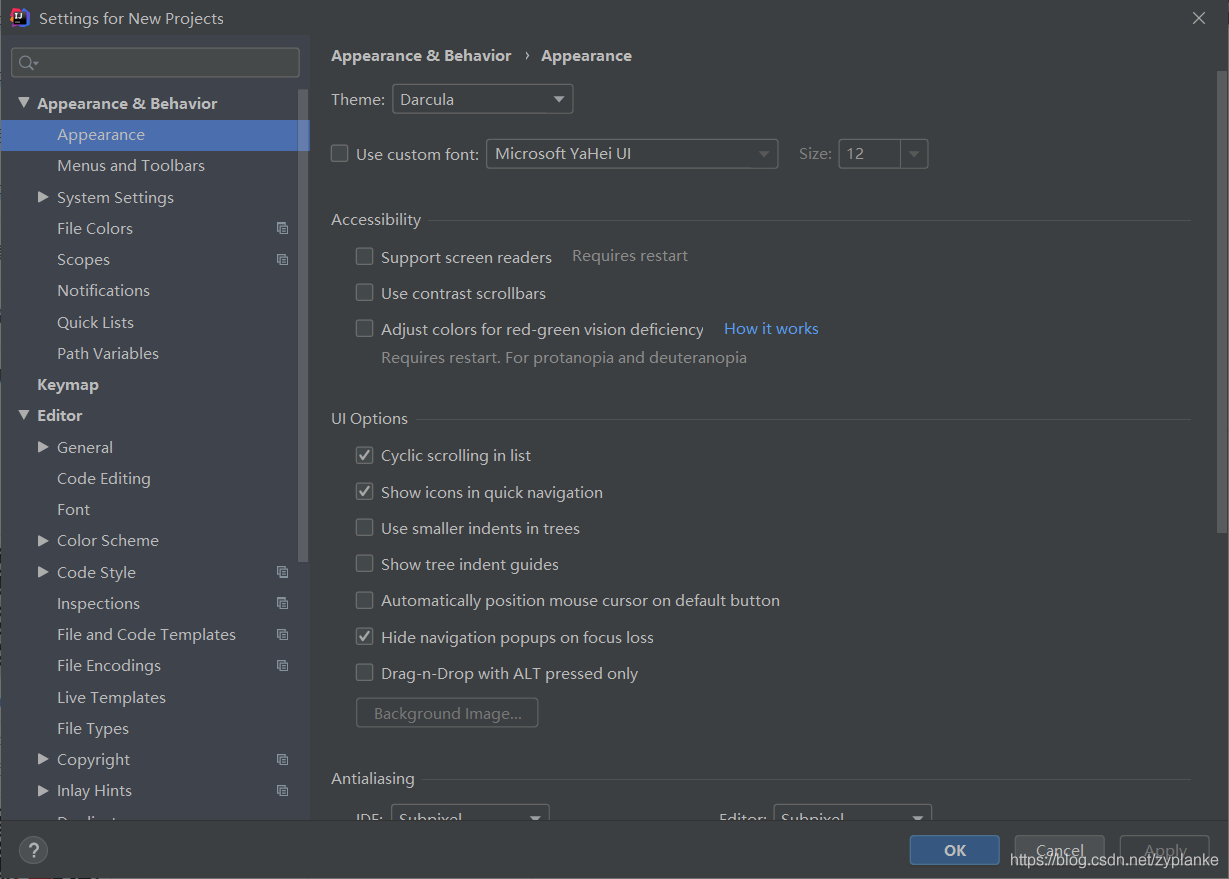Click the icon next to Inlay Hints
This screenshot has height=879, width=1229.
(282, 790)
